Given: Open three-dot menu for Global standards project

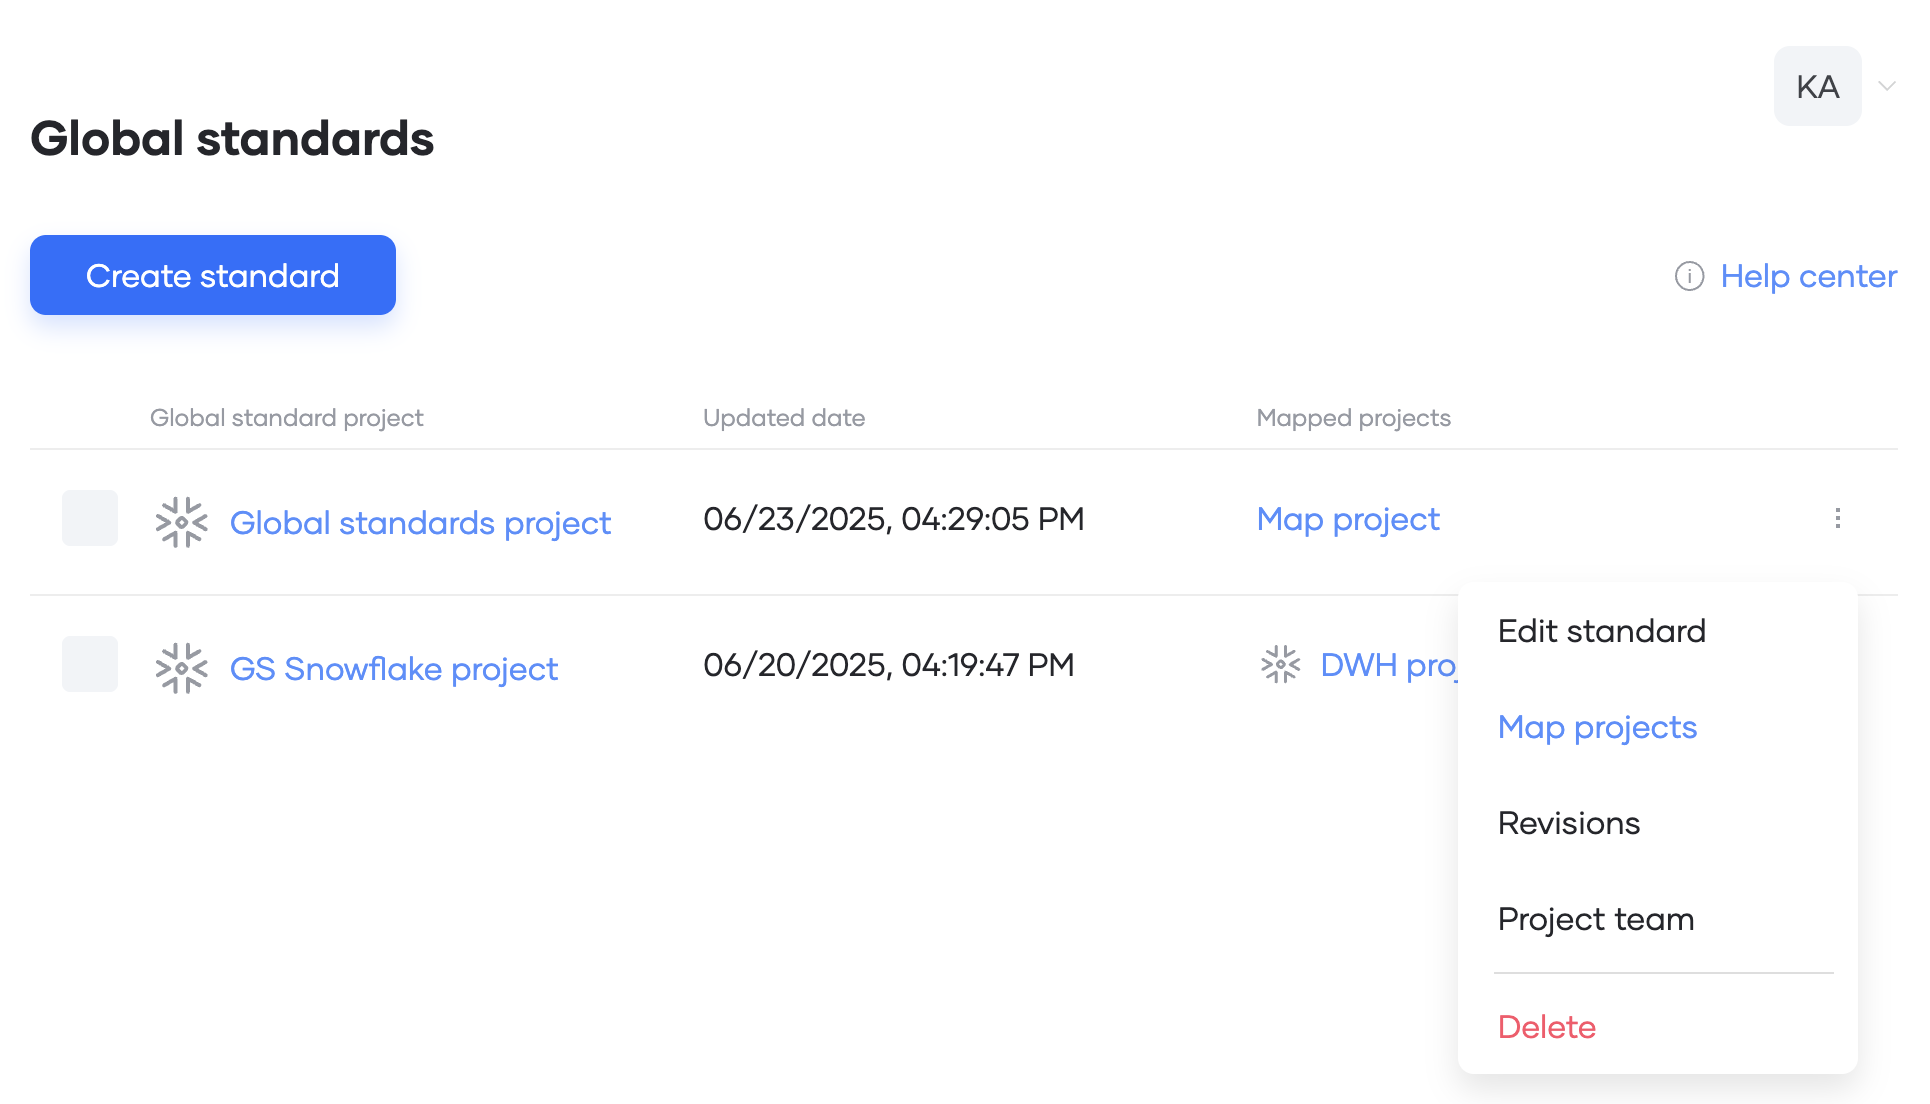Looking at the screenshot, I should pos(1837,518).
